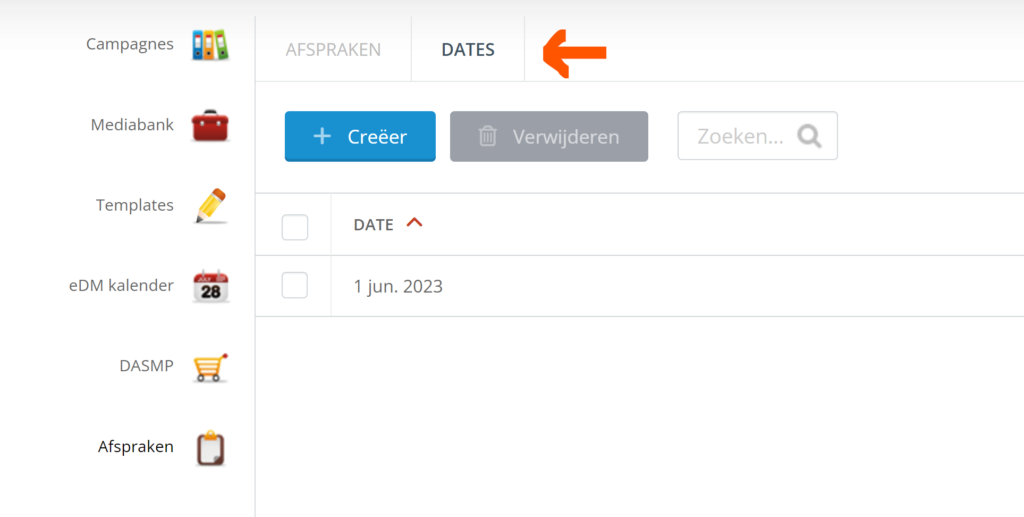Check the box for 1 jun. 2023

[x=295, y=286]
